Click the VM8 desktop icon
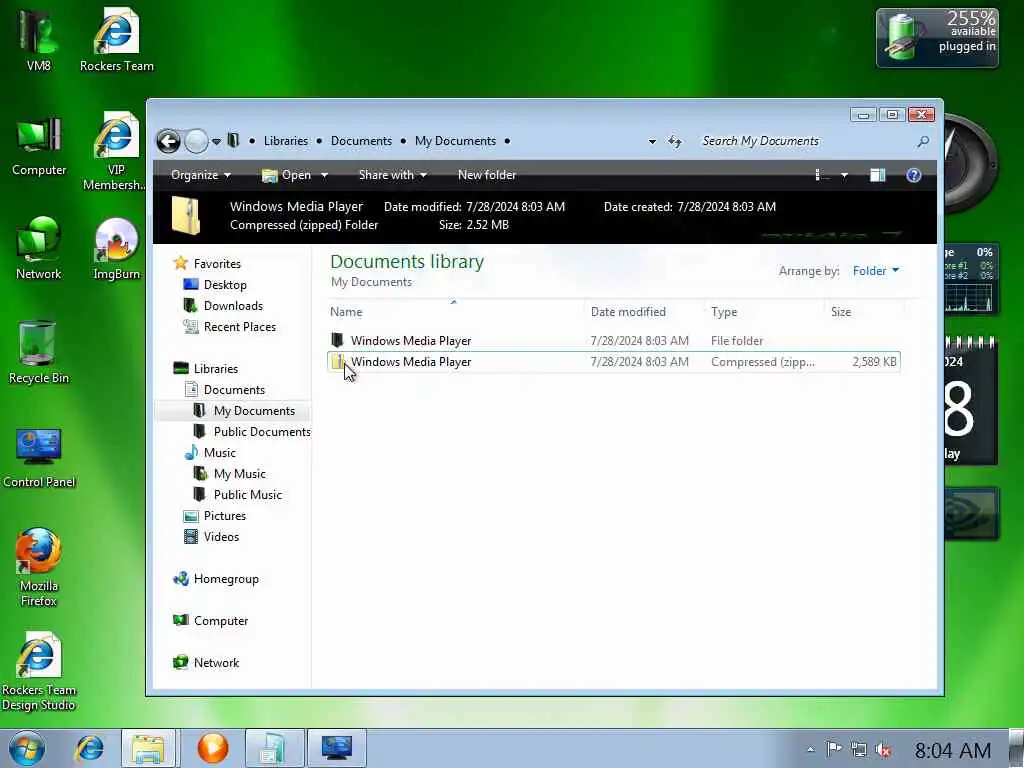The width and height of the screenshot is (1024, 768). [39, 39]
